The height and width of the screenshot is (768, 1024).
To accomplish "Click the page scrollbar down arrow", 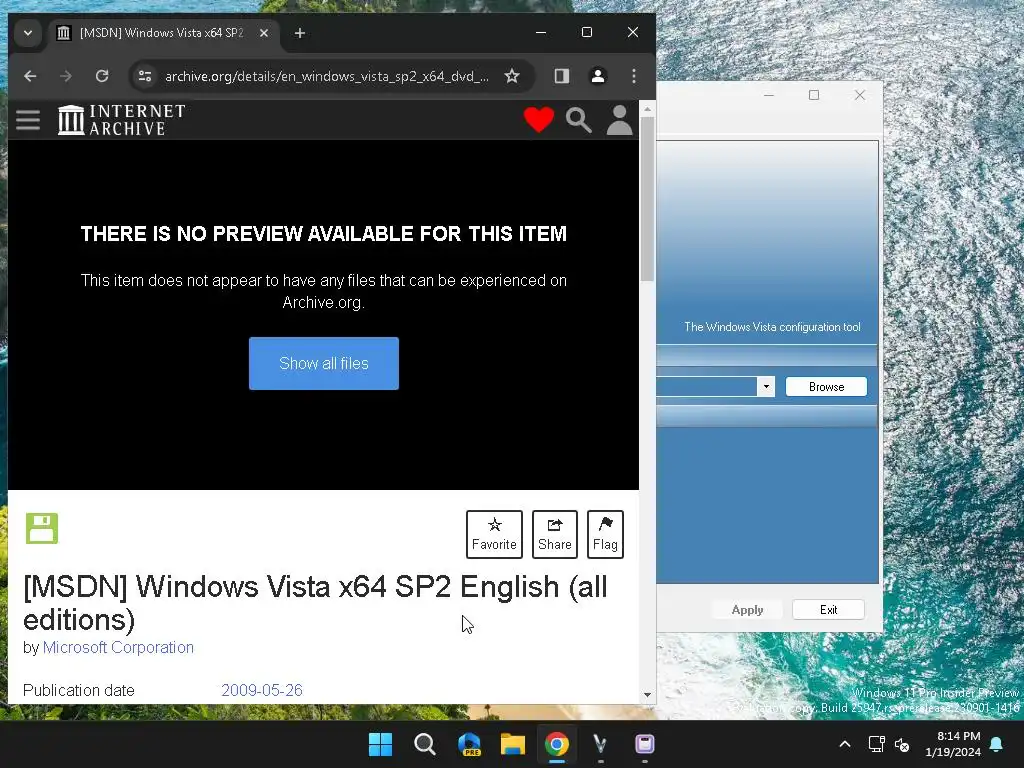I will click(647, 695).
